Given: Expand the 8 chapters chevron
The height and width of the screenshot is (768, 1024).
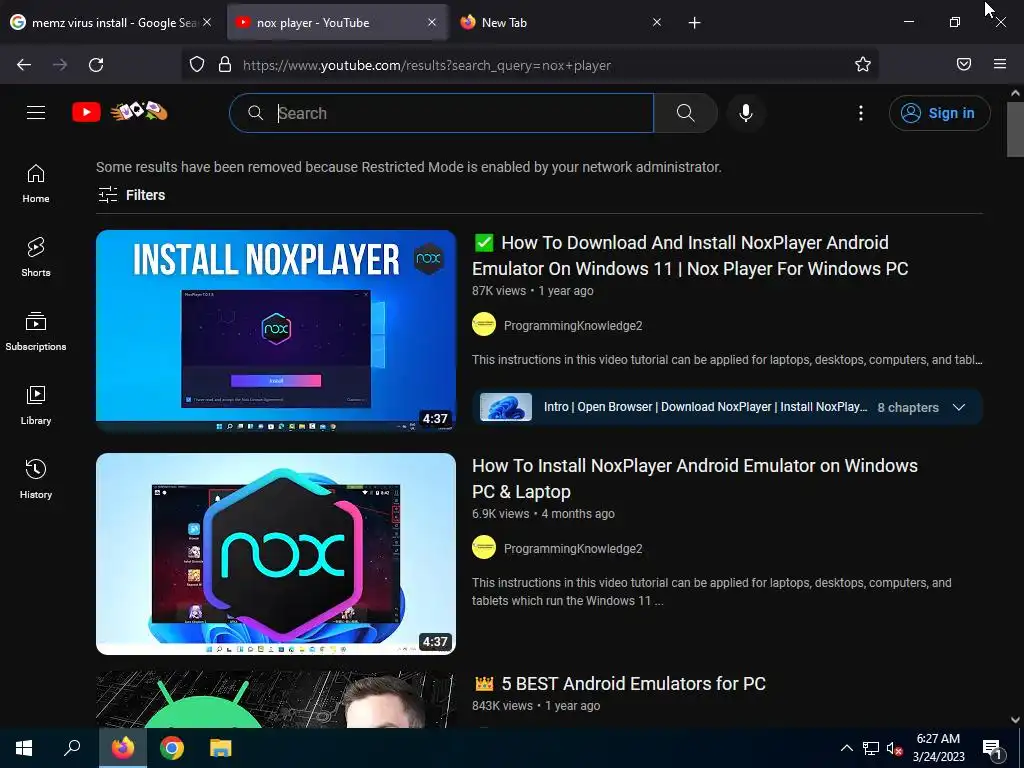Looking at the screenshot, I should coord(959,407).
